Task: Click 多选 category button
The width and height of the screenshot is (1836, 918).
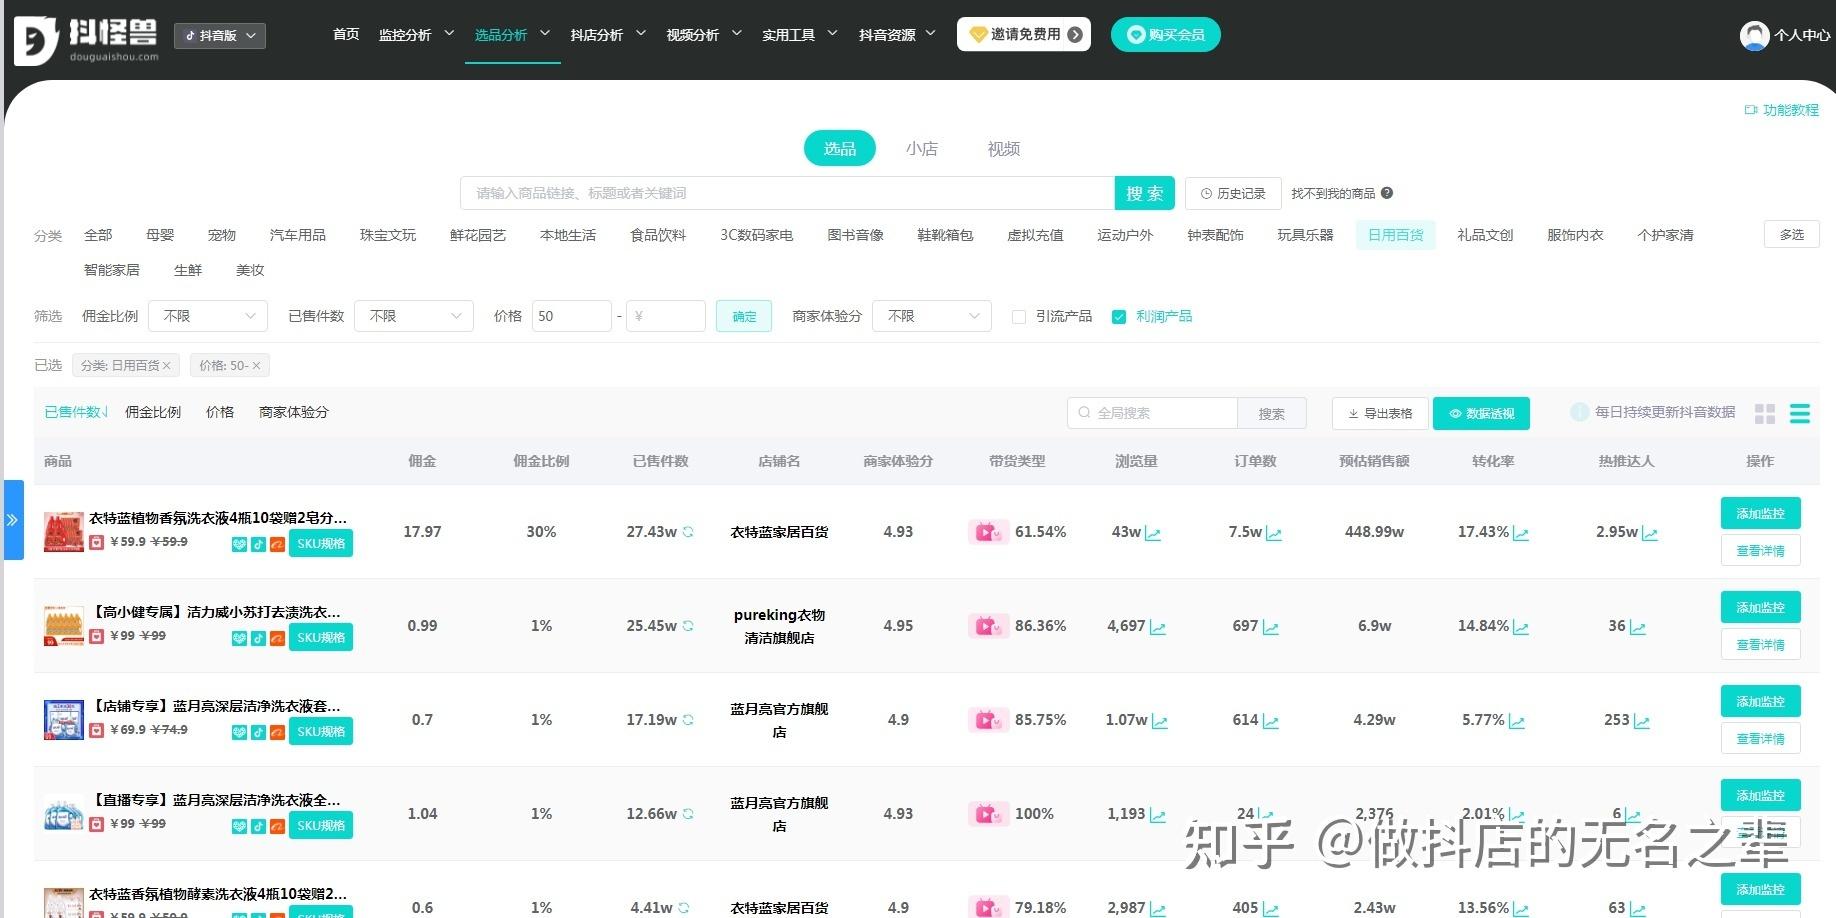Action: click(1792, 234)
